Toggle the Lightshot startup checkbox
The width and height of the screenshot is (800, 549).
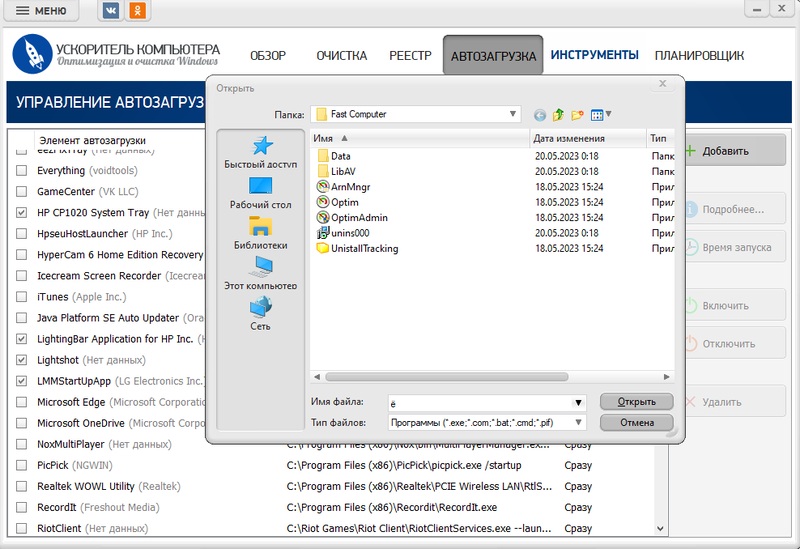[22, 360]
